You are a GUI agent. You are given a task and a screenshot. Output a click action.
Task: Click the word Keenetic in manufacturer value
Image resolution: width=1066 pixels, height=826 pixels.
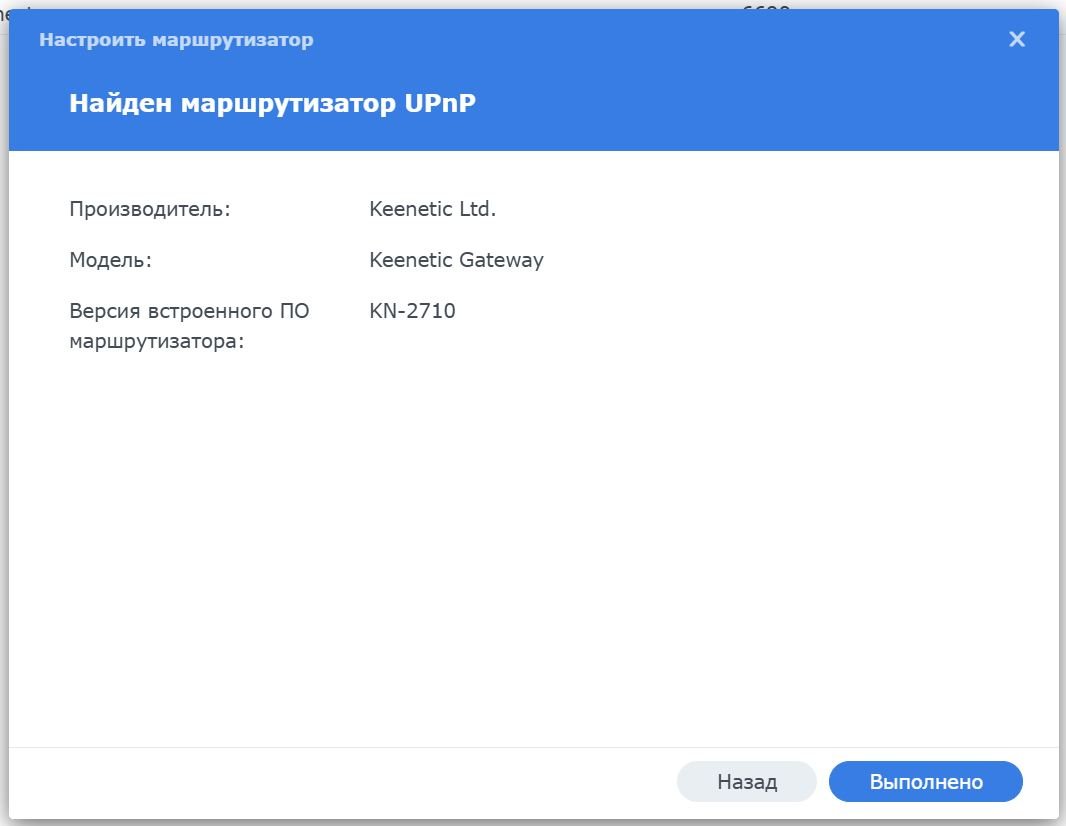pos(410,210)
